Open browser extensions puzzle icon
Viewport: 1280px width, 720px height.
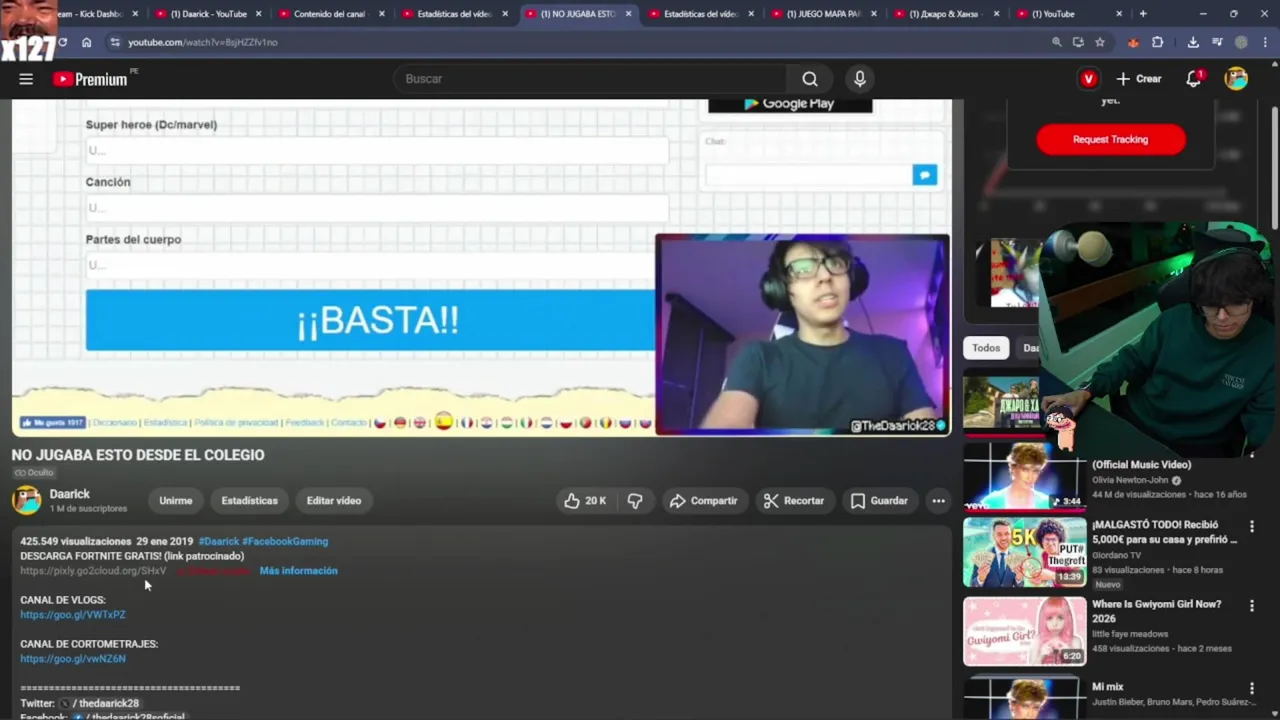coord(1157,42)
